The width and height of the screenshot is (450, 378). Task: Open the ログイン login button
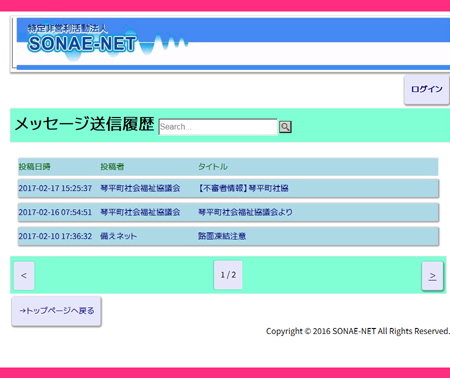click(x=427, y=89)
